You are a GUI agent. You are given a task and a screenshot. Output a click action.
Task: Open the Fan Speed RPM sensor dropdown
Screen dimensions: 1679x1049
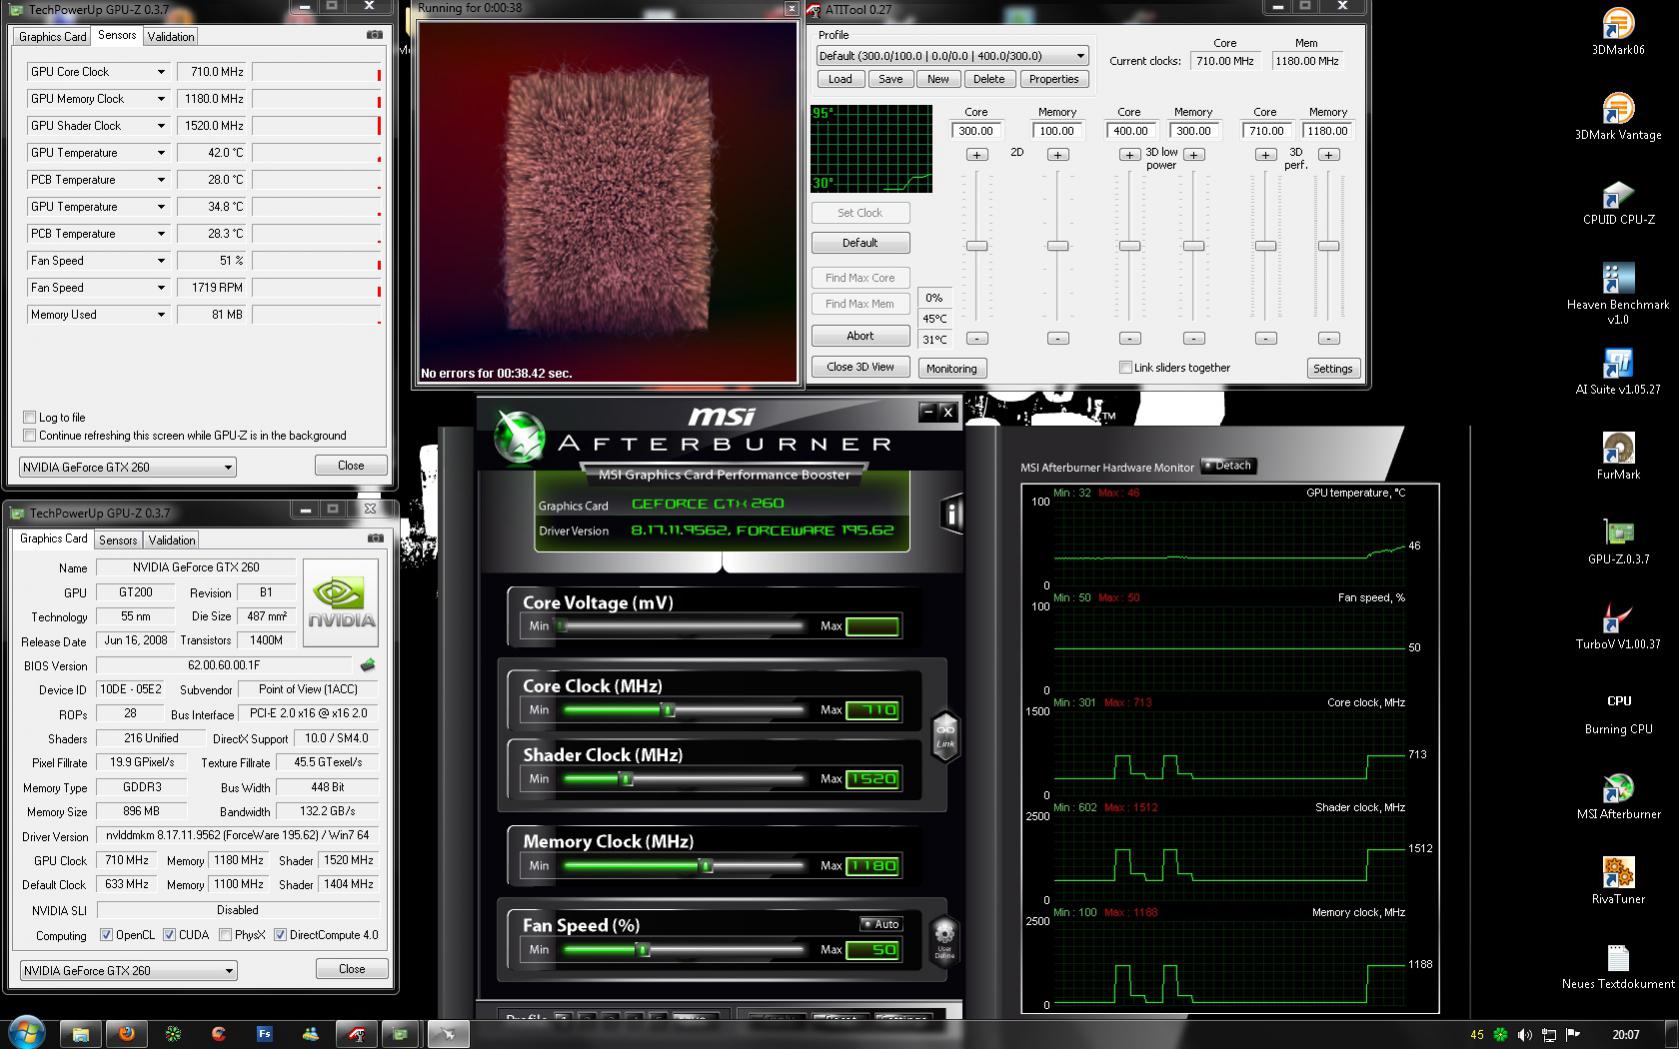click(x=160, y=288)
